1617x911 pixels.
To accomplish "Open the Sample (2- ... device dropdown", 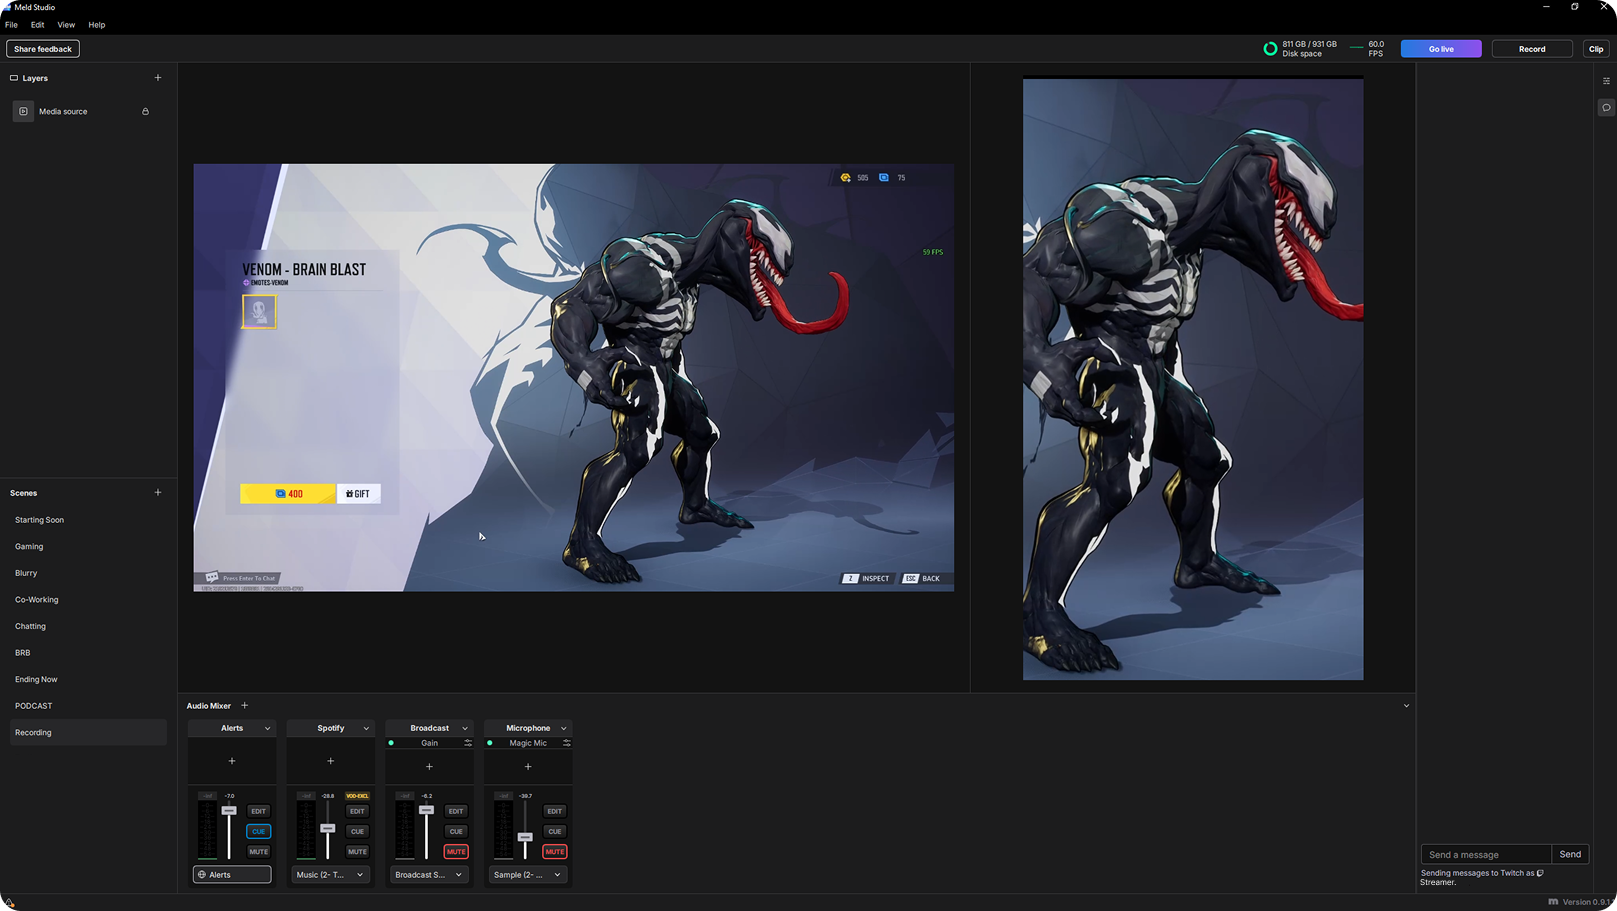I will (528, 875).
